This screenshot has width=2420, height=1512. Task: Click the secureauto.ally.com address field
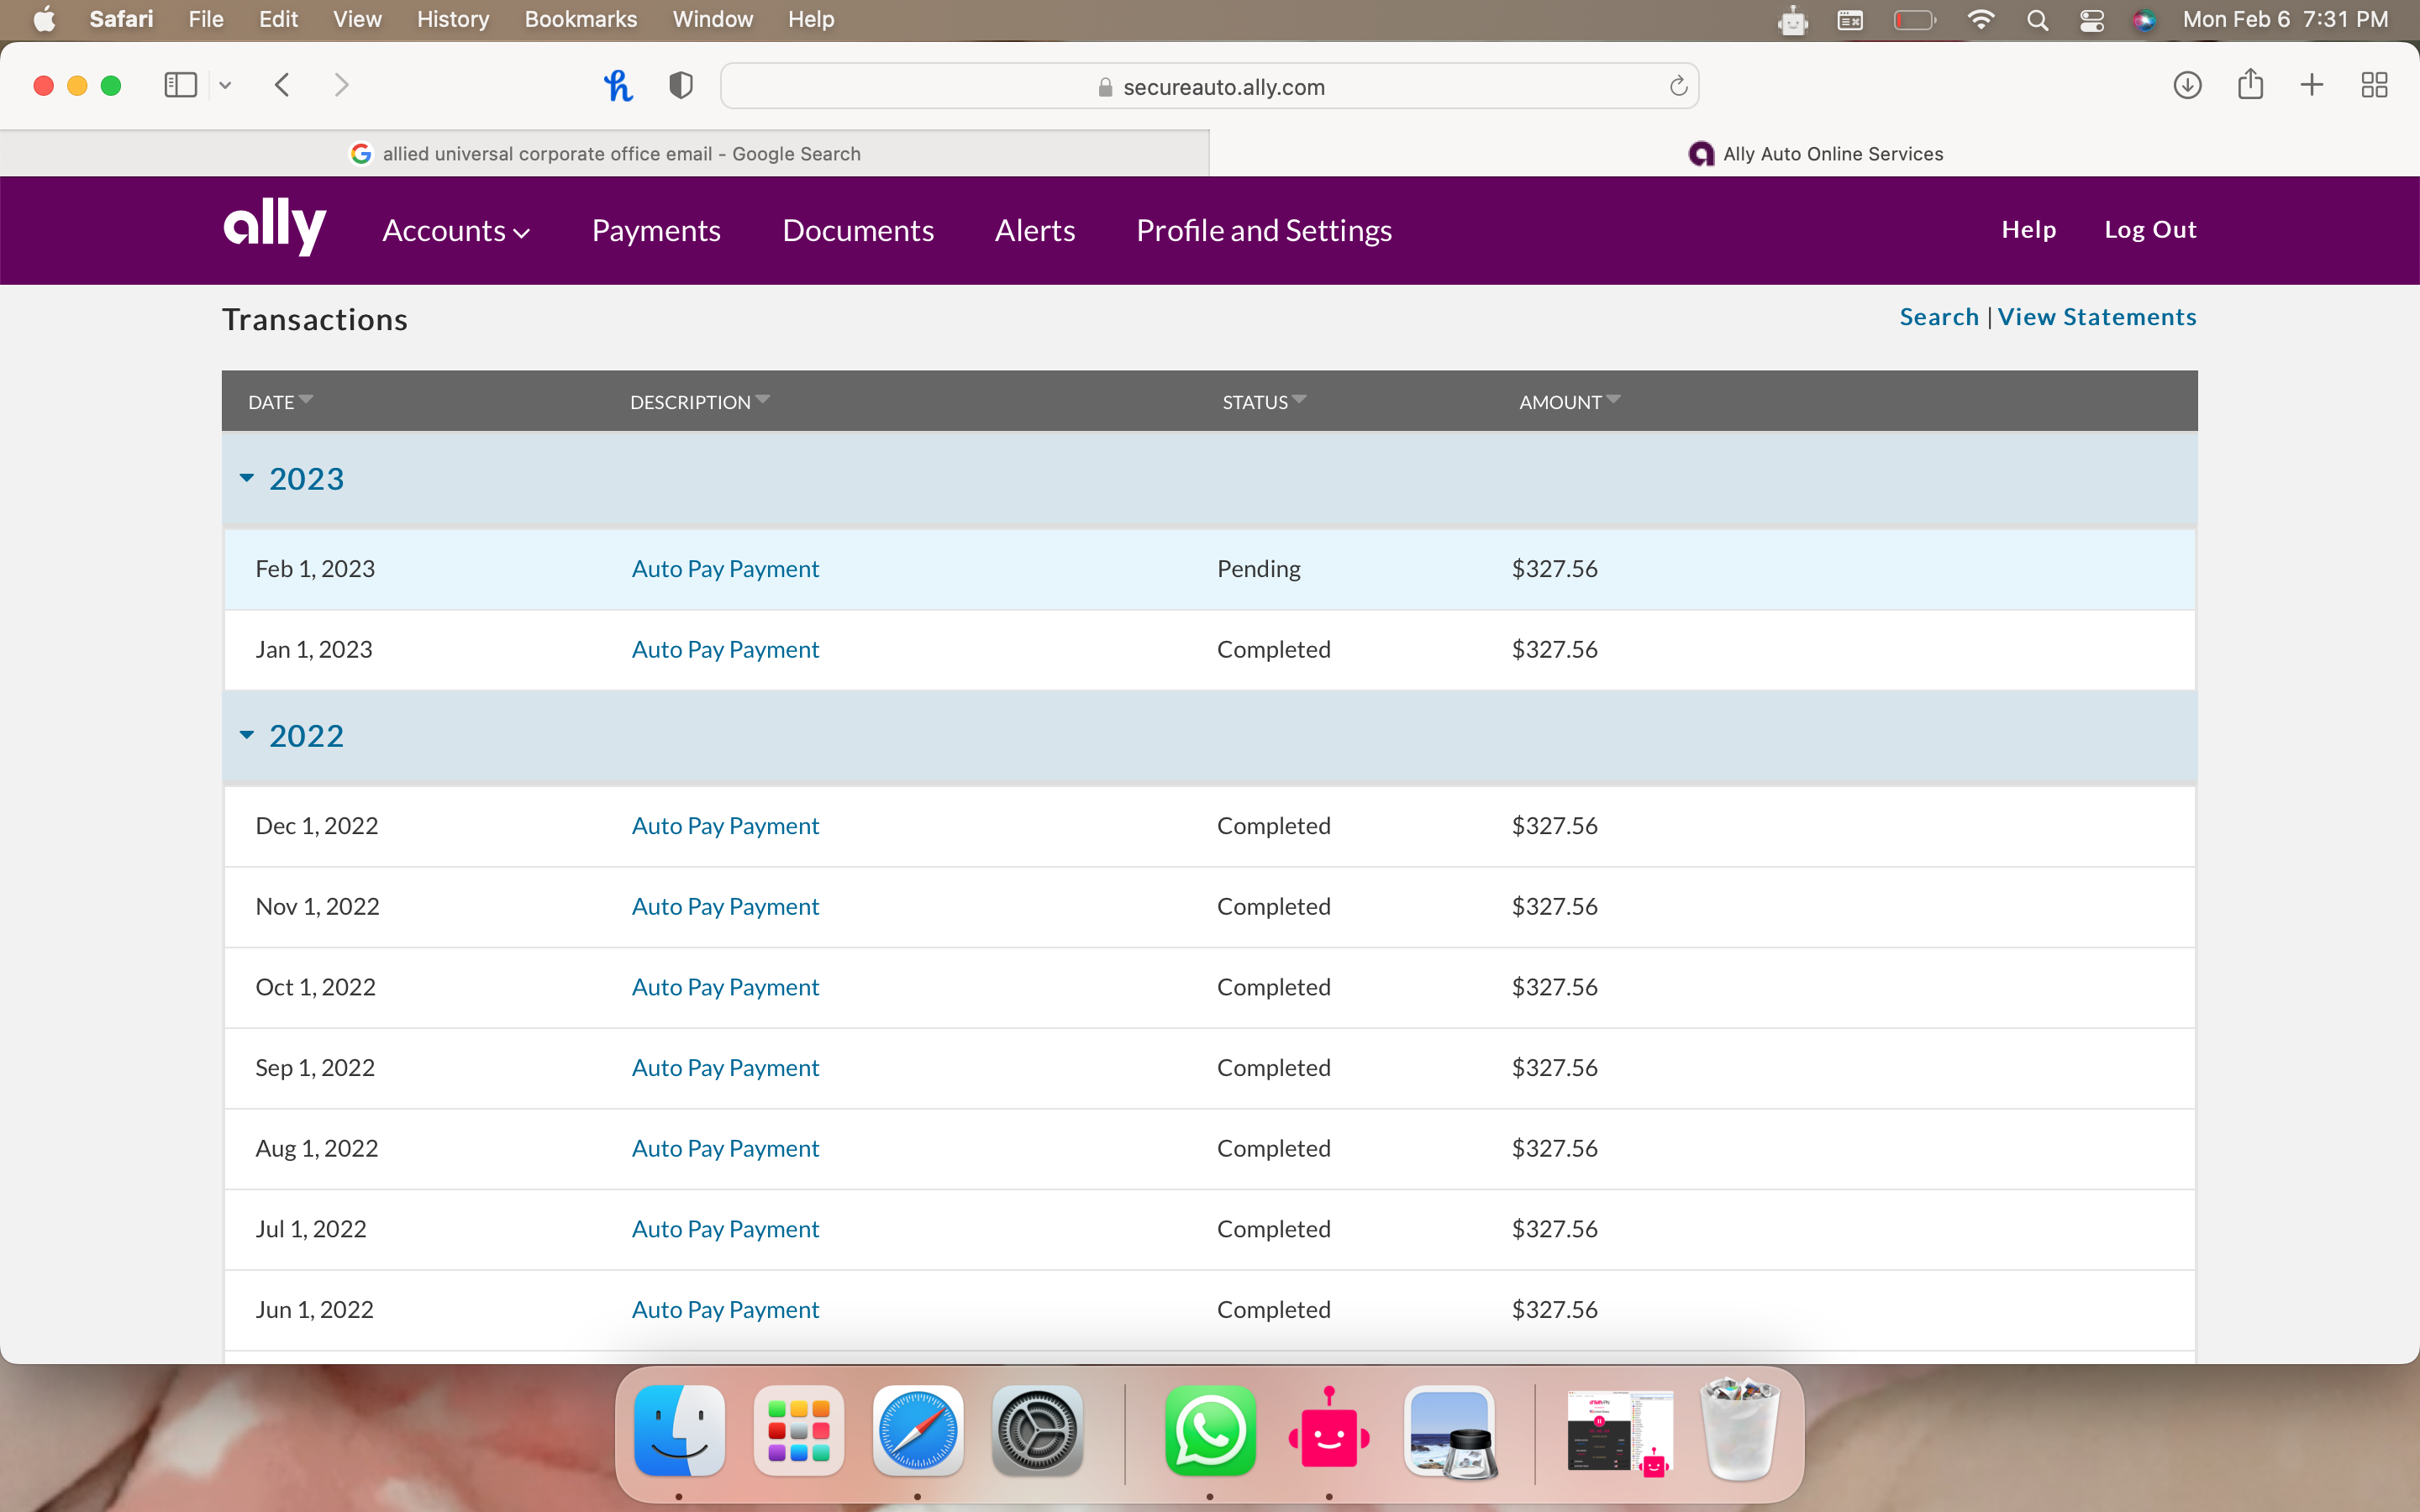pyautogui.click(x=1208, y=87)
